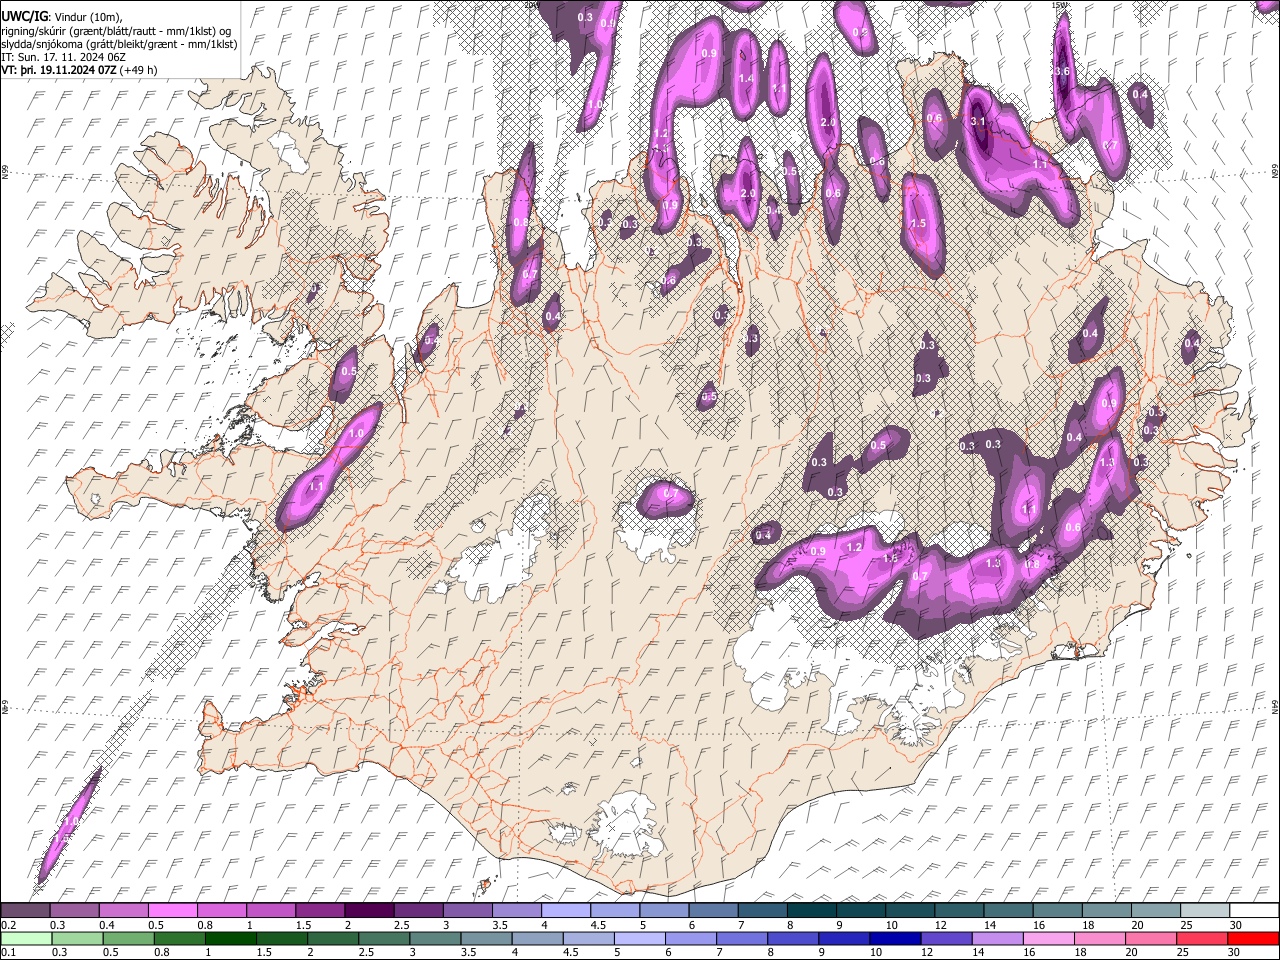The width and height of the screenshot is (1280, 960).
Task: Click the 'slydda/snjókoma' description line
Action: 119,44
